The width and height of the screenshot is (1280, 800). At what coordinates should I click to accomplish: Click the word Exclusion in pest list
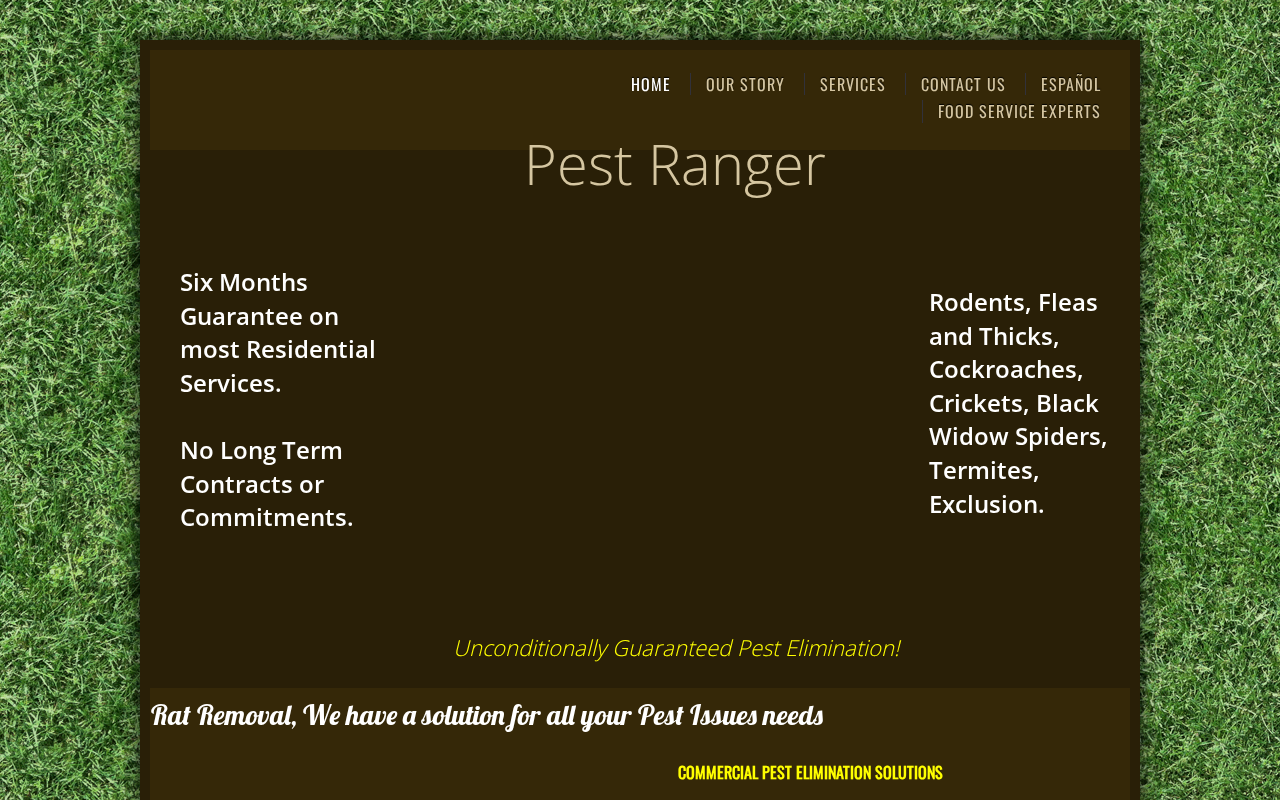click(x=986, y=504)
